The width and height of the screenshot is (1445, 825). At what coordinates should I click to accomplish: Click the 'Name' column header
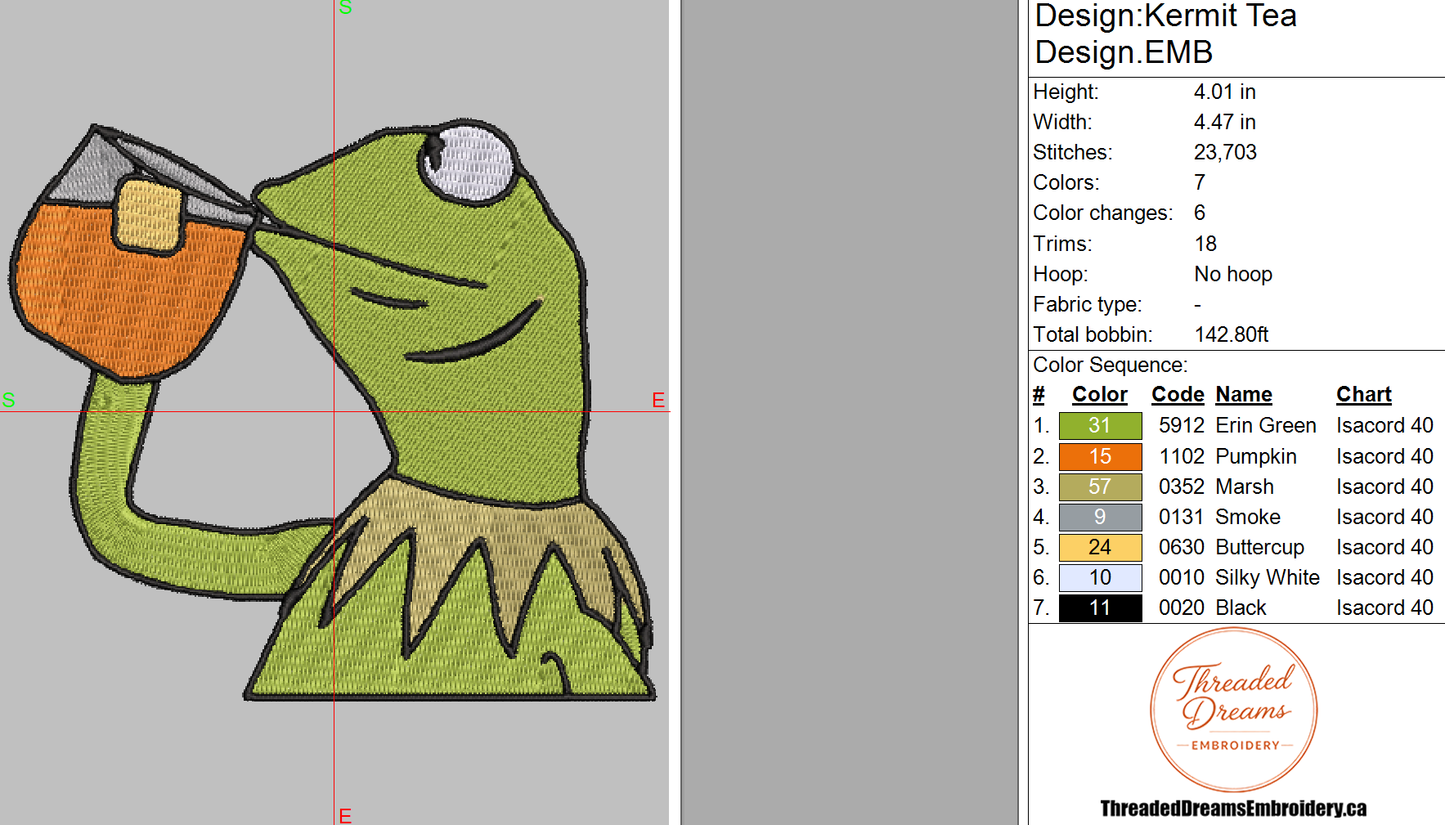1244,395
